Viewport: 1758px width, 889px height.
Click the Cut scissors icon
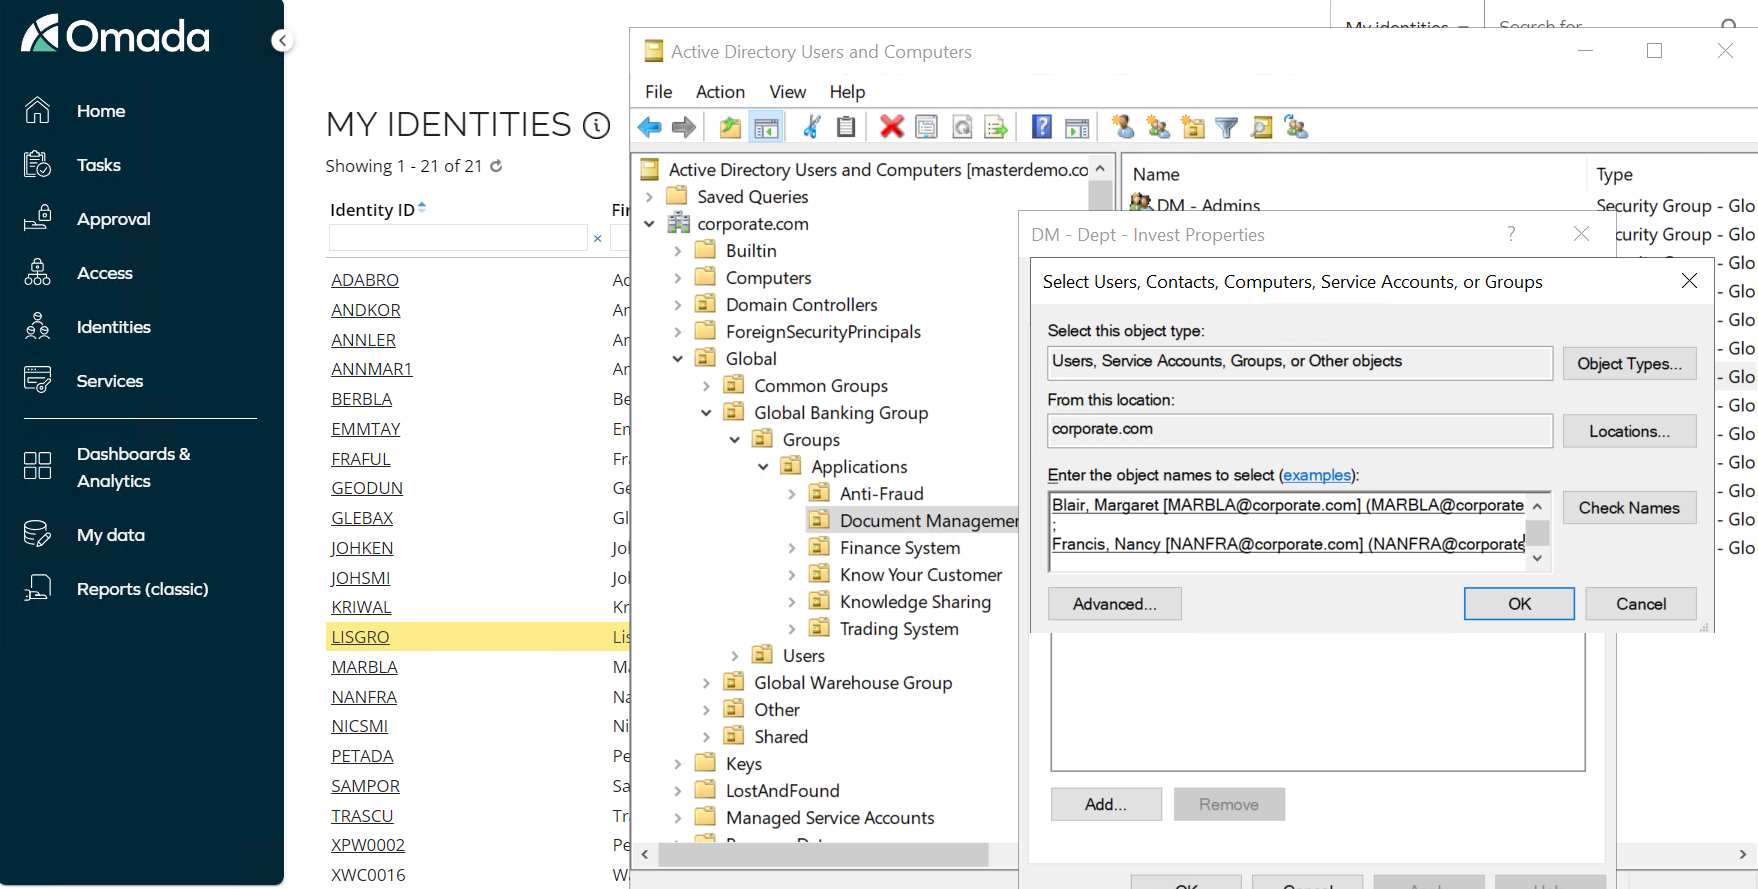click(x=812, y=127)
